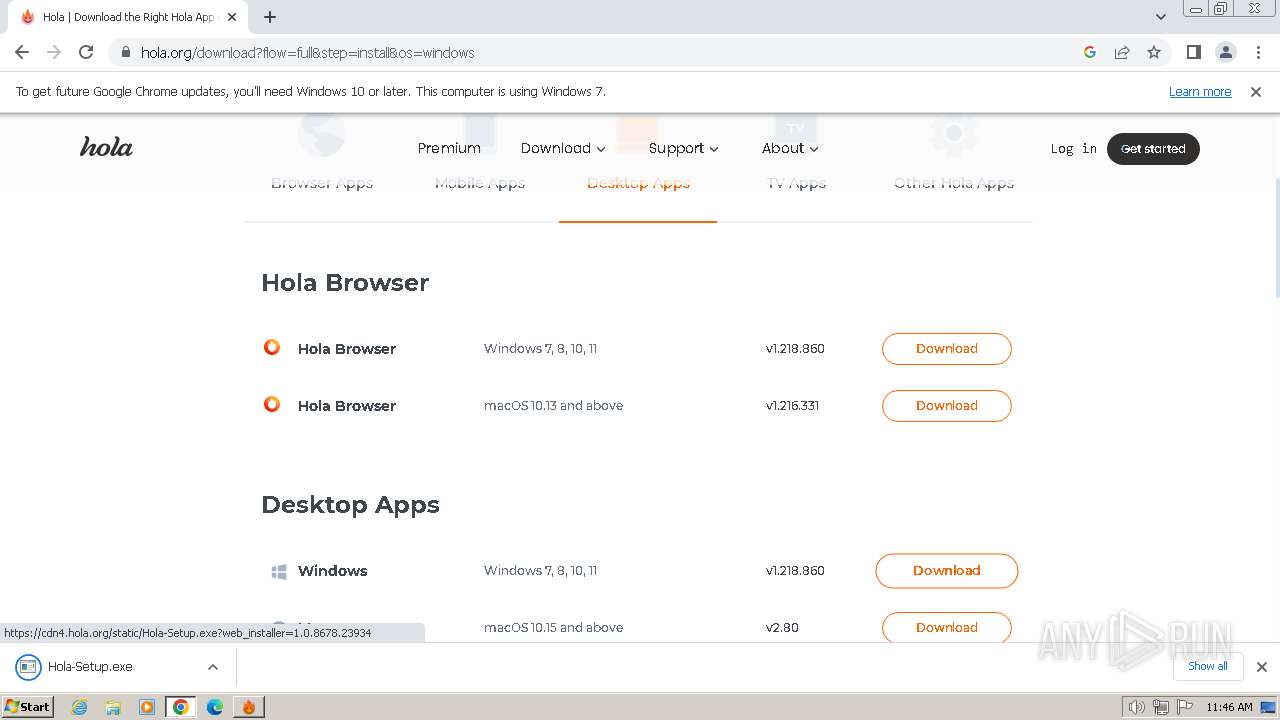Screen dimensions: 1280x720
Task: Dismiss the Chrome update info bar
Action: (1256, 92)
